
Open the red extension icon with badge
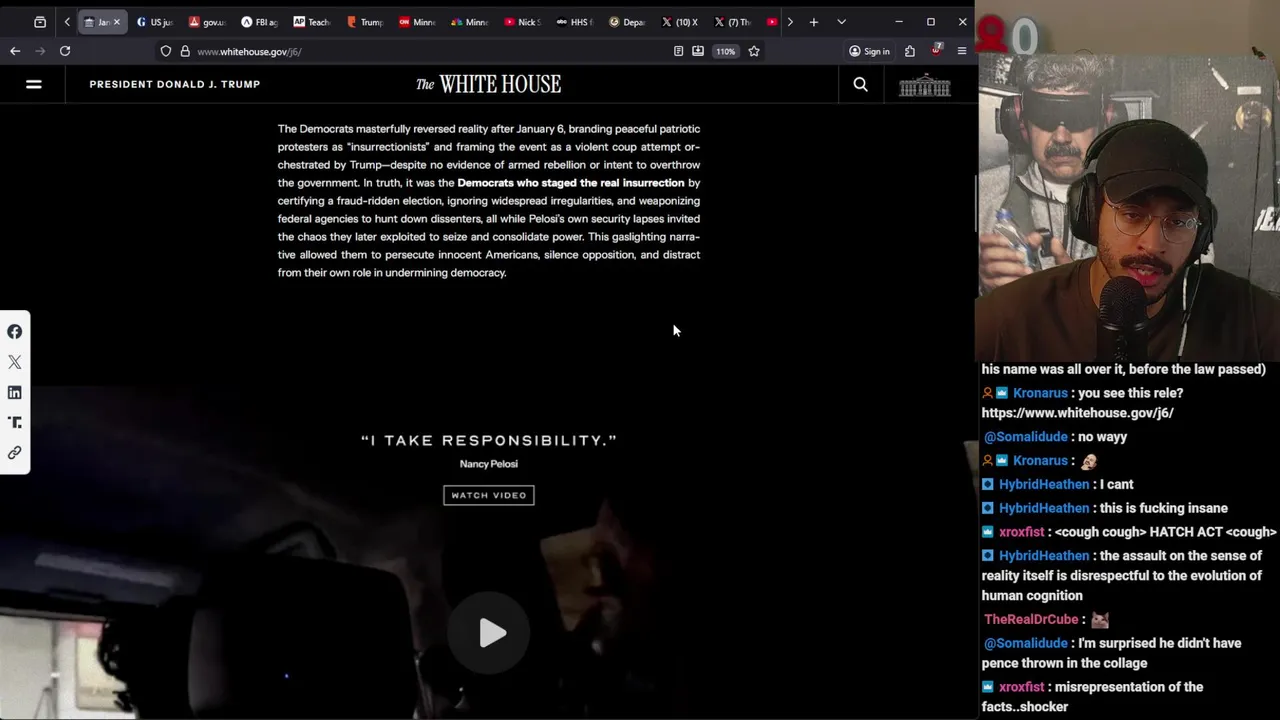point(936,50)
